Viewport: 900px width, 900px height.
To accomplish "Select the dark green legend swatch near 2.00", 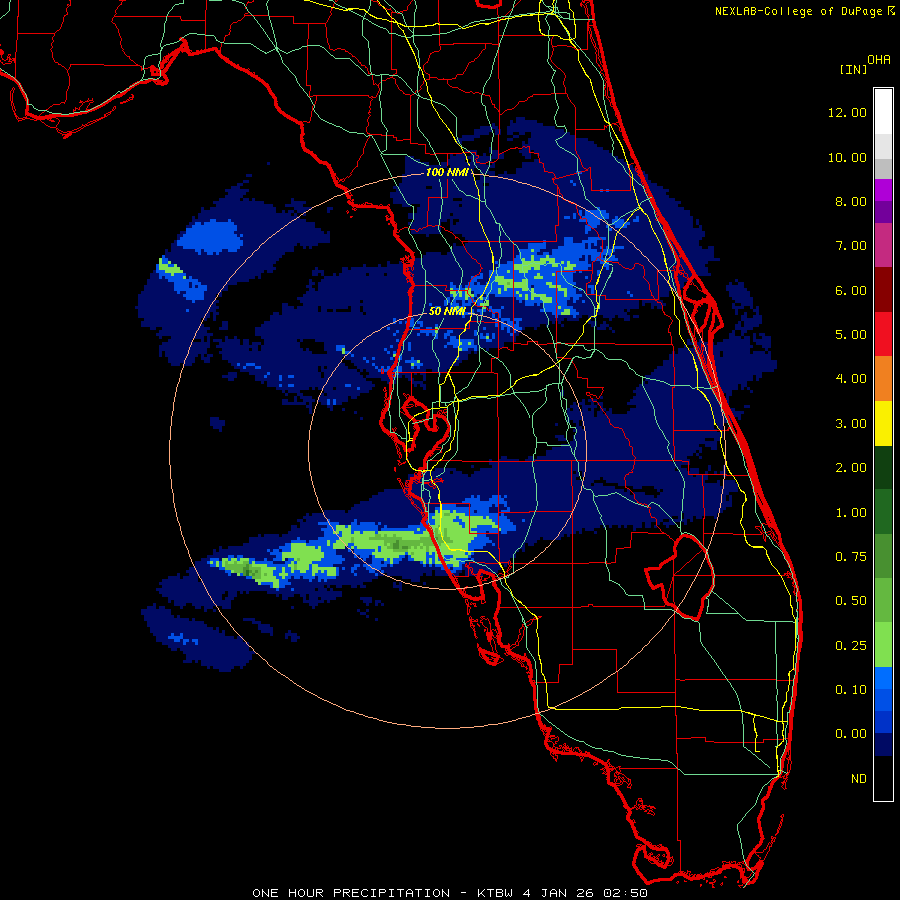I will pos(883,468).
